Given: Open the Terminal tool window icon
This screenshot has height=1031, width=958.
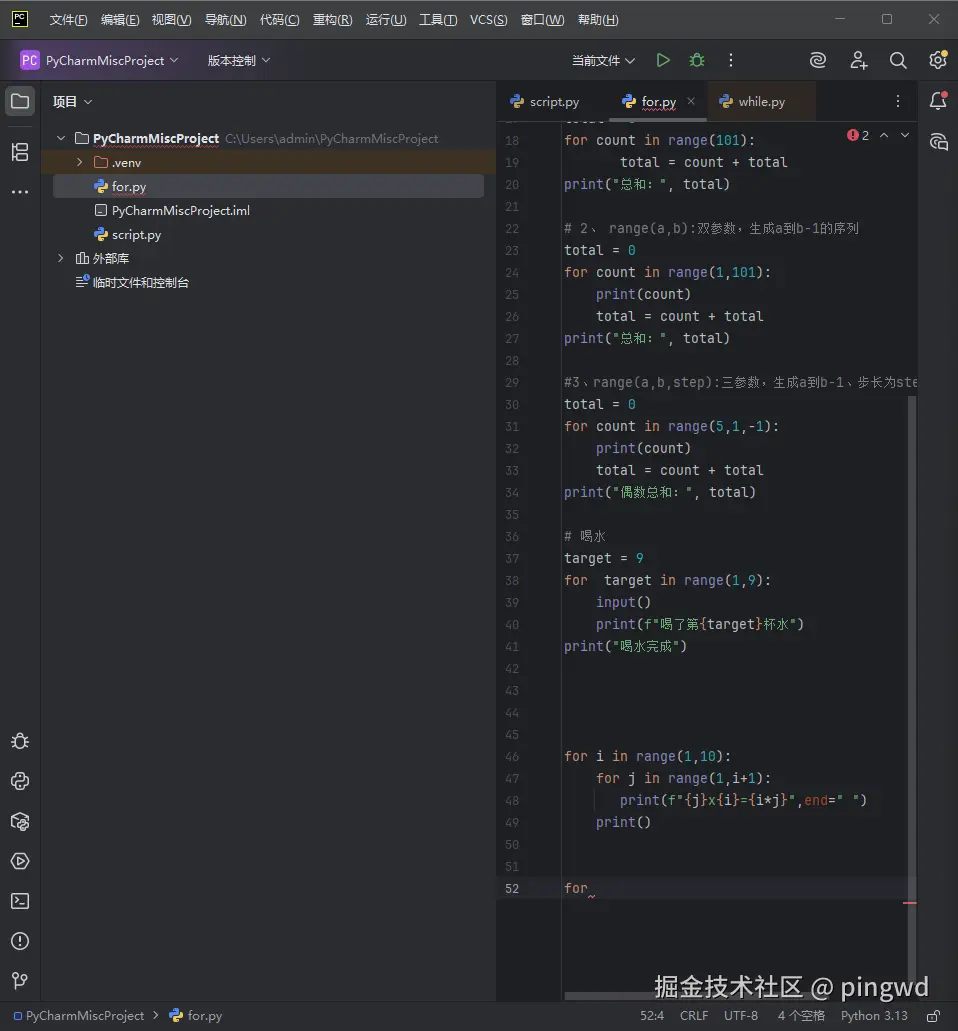Looking at the screenshot, I should [x=20, y=901].
